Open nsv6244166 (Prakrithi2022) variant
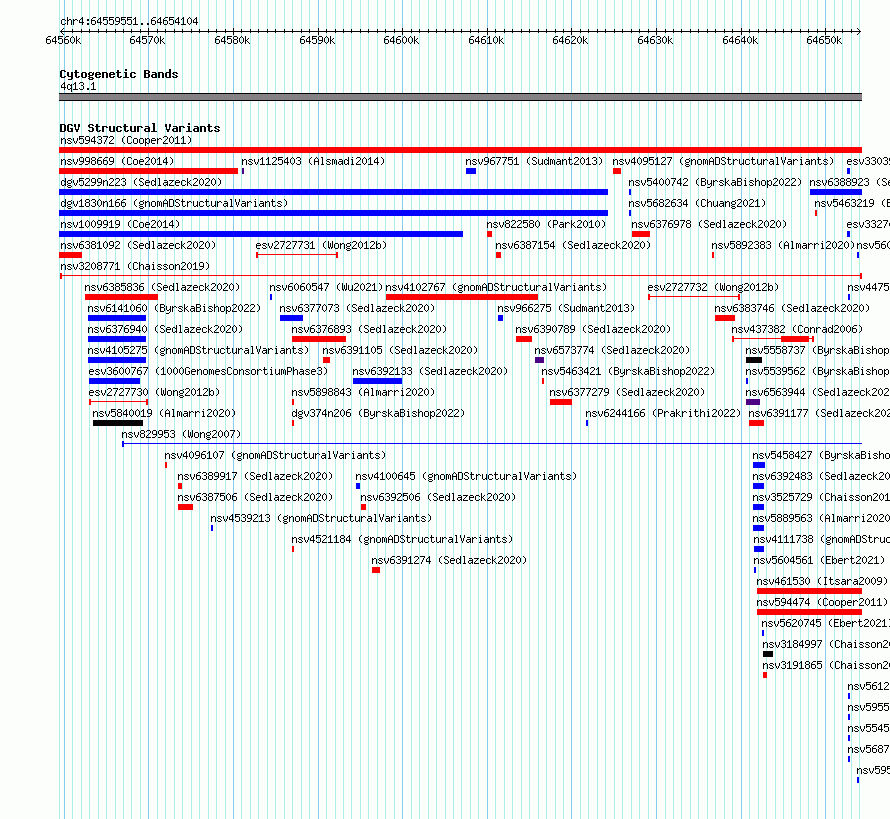890x819 pixels. (663, 413)
